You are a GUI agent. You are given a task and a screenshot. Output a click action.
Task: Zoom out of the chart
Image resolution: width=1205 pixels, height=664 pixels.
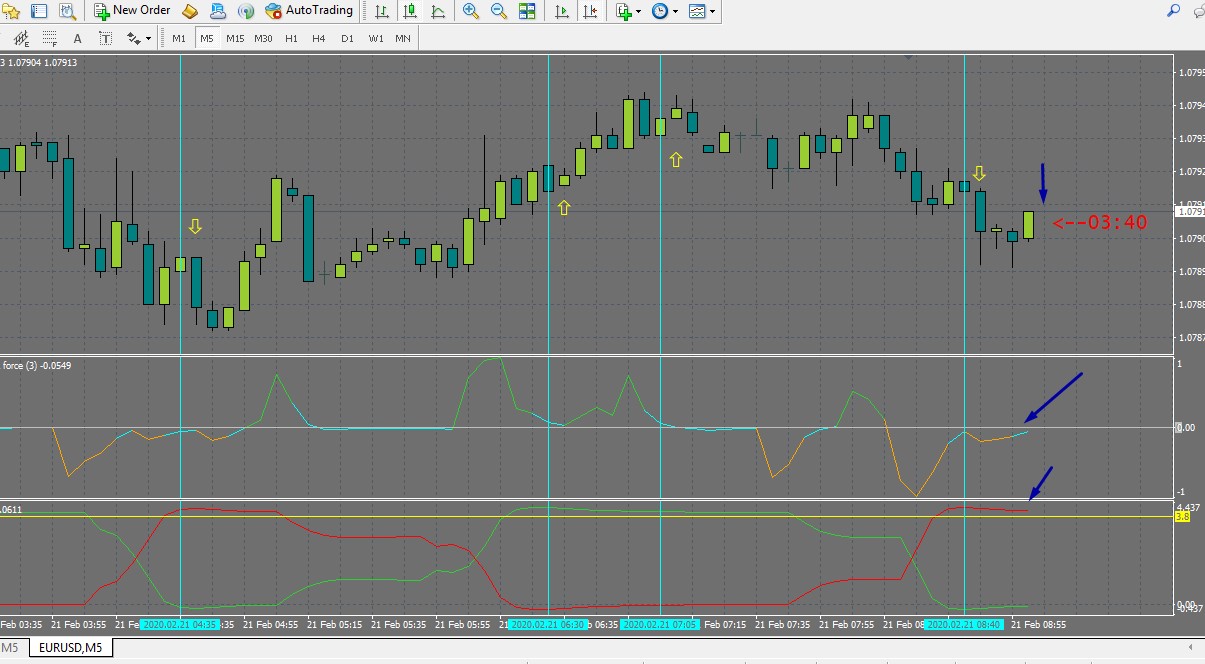[x=498, y=11]
